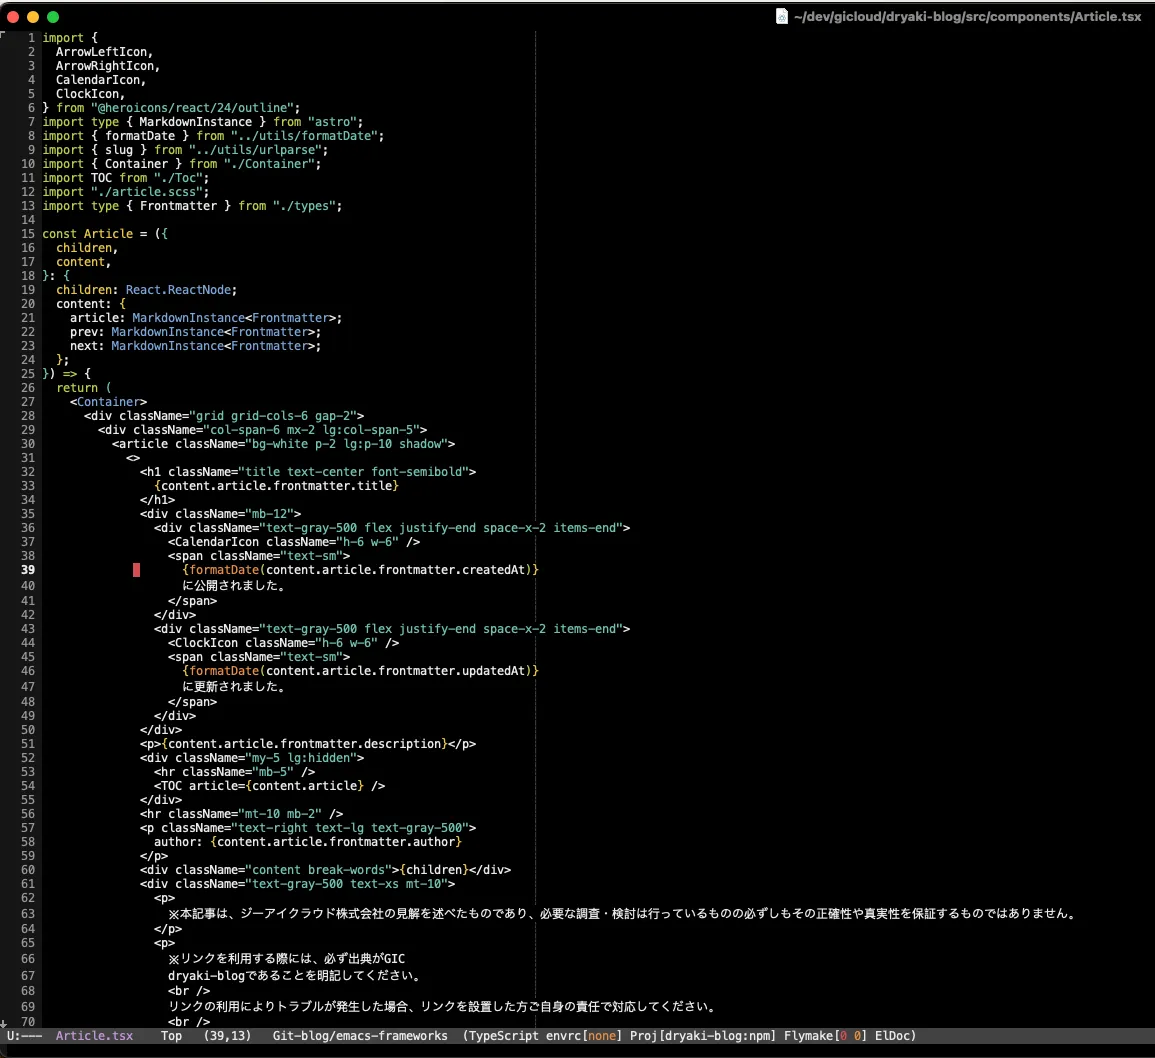The image size is (1155, 1058).
Task: Open the Proj[dryaki-blog:npm] project indicator
Action: [703, 1036]
